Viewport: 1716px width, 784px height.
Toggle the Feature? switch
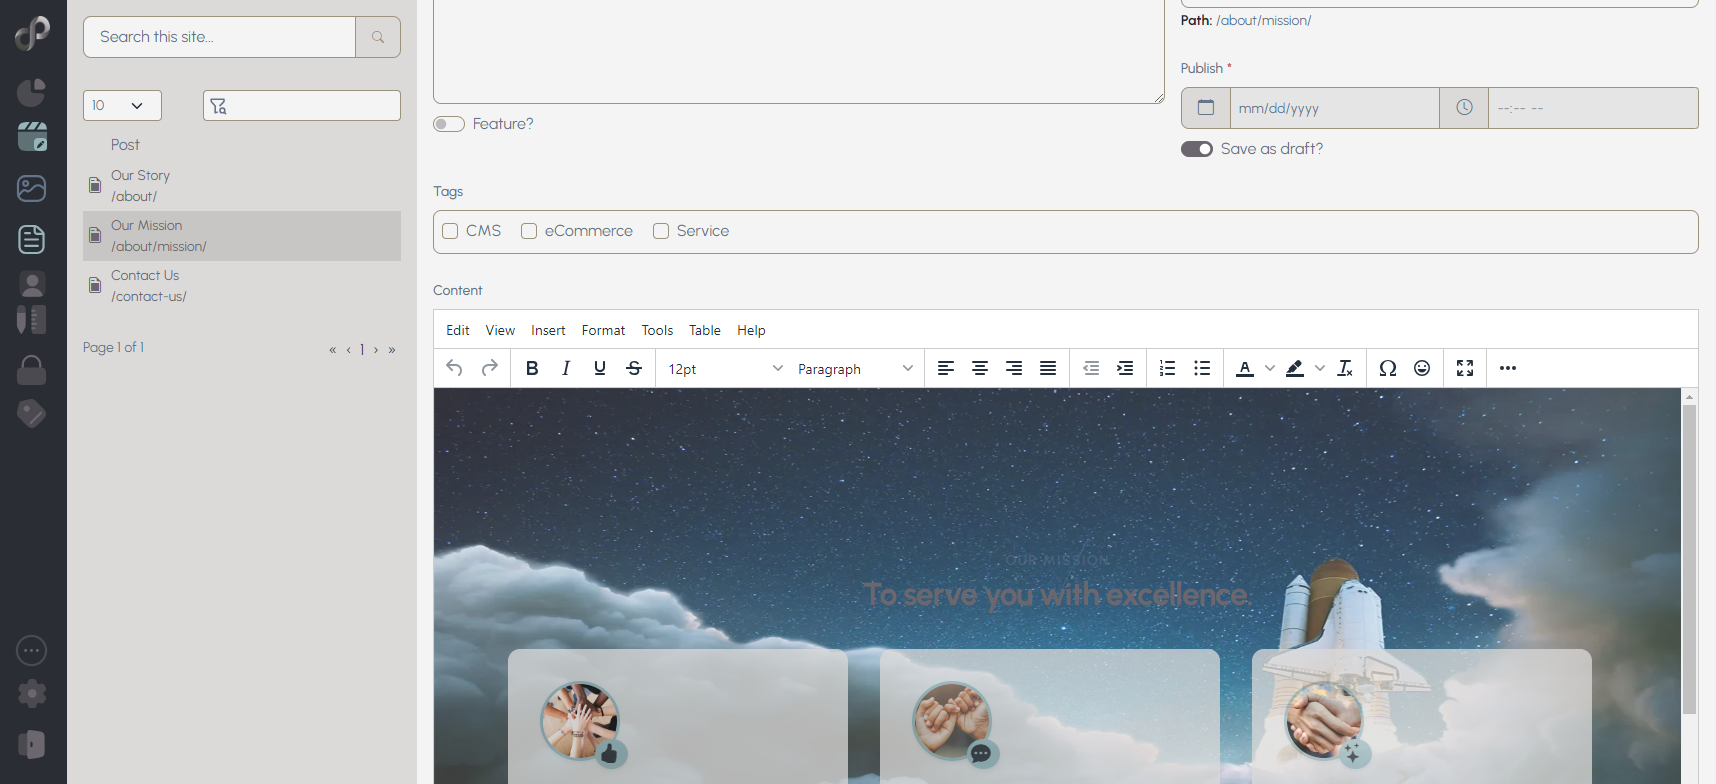tap(449, 124)
